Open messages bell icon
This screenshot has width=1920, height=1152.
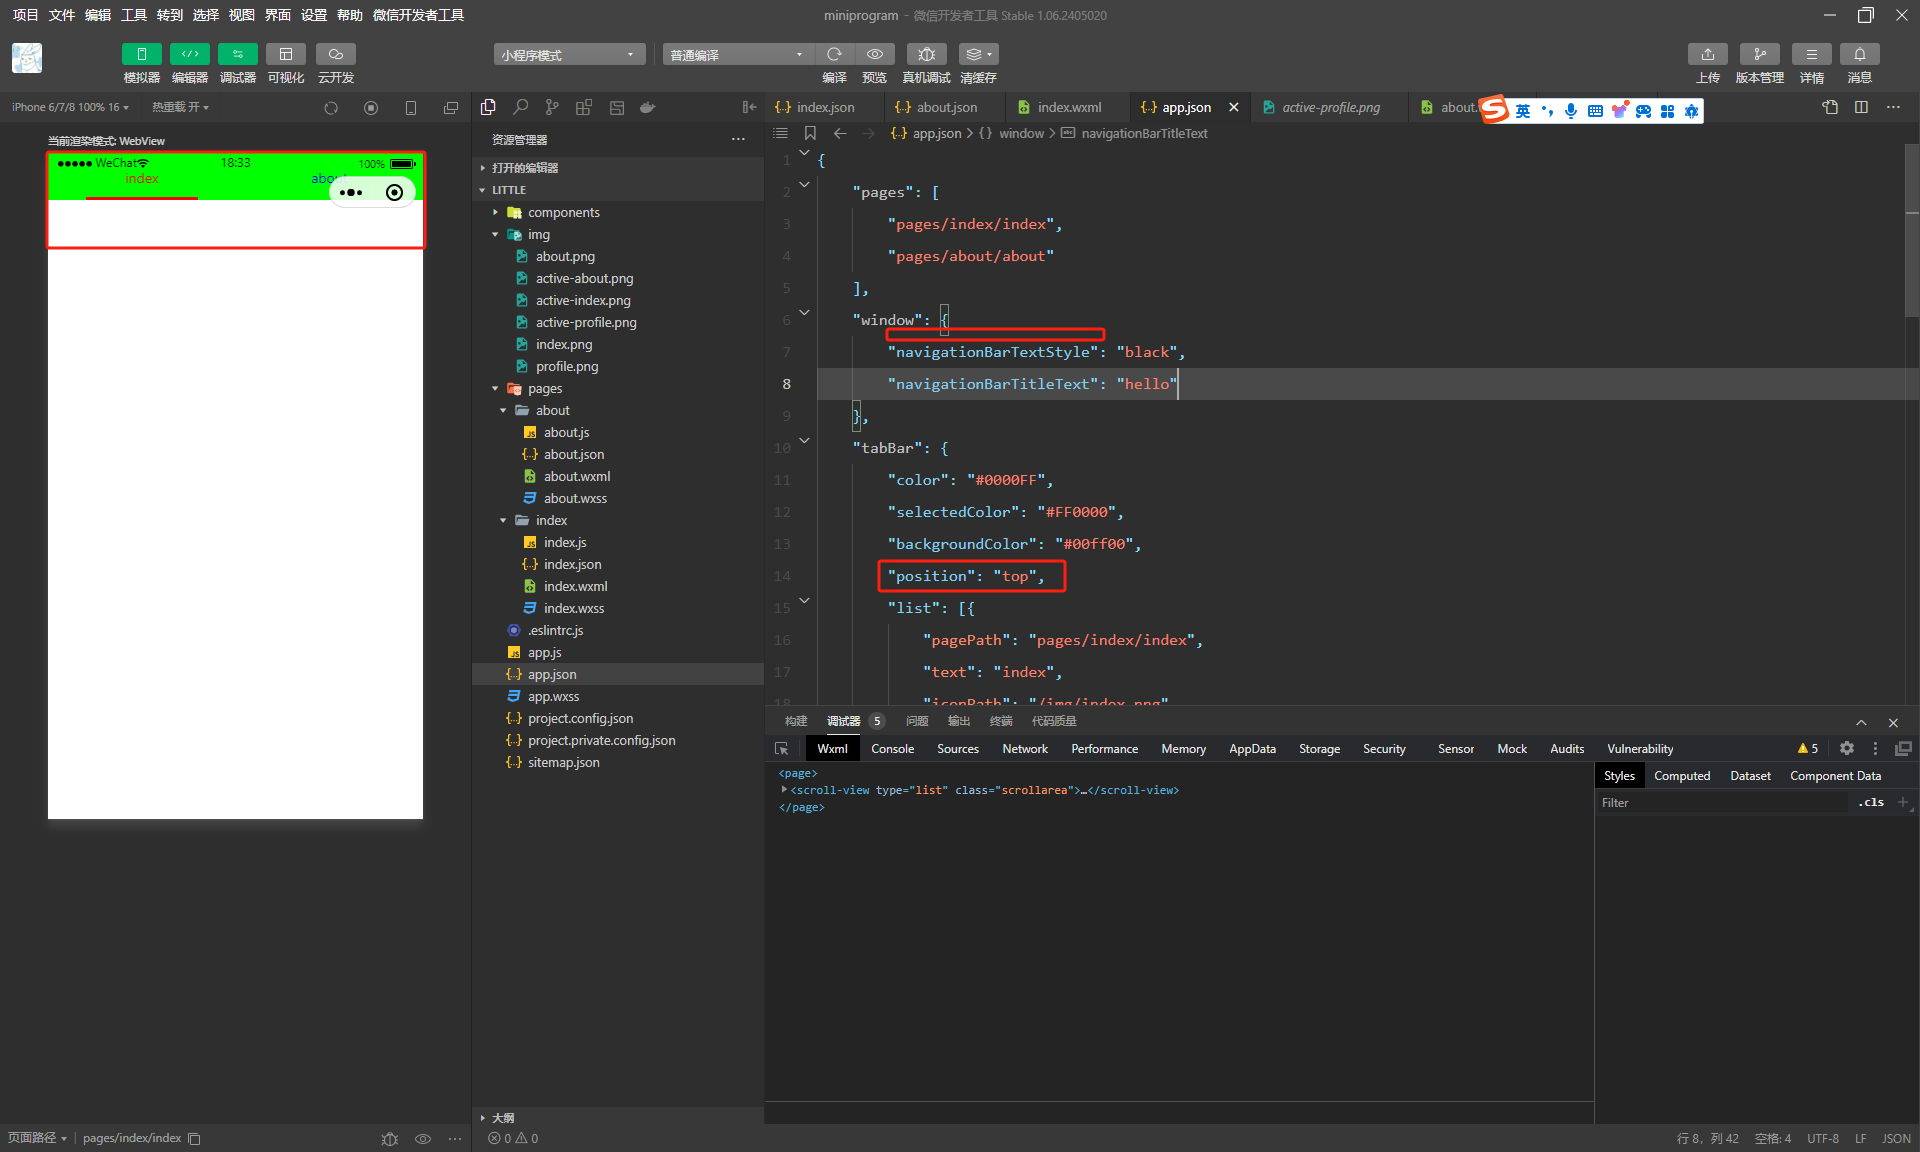coord(1860,54)
